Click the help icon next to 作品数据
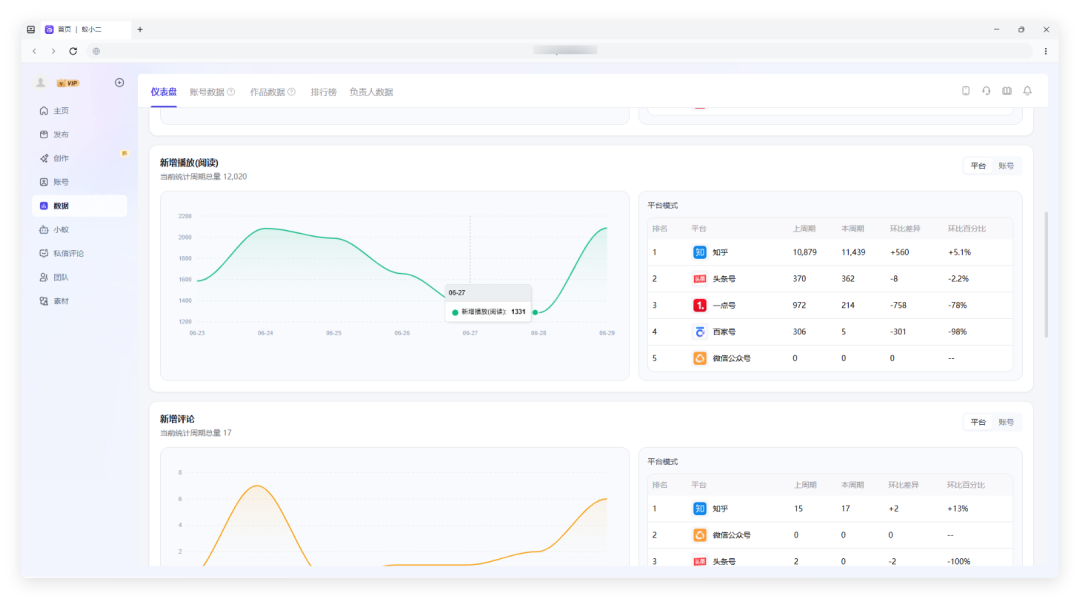This screenshot has width=1080, height=599. 292,92
